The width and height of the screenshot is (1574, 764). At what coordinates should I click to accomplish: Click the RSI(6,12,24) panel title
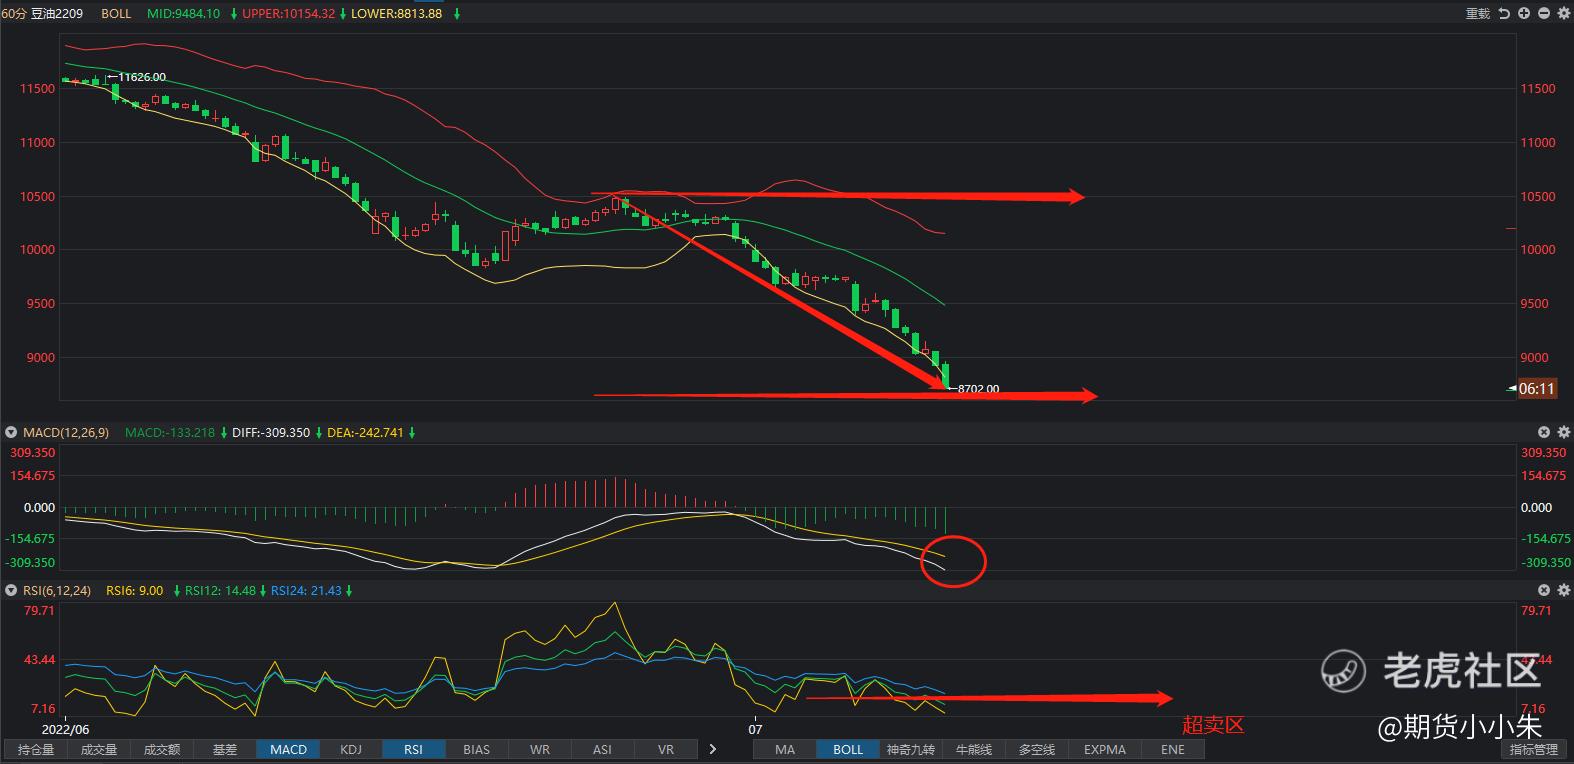[57, 591]
